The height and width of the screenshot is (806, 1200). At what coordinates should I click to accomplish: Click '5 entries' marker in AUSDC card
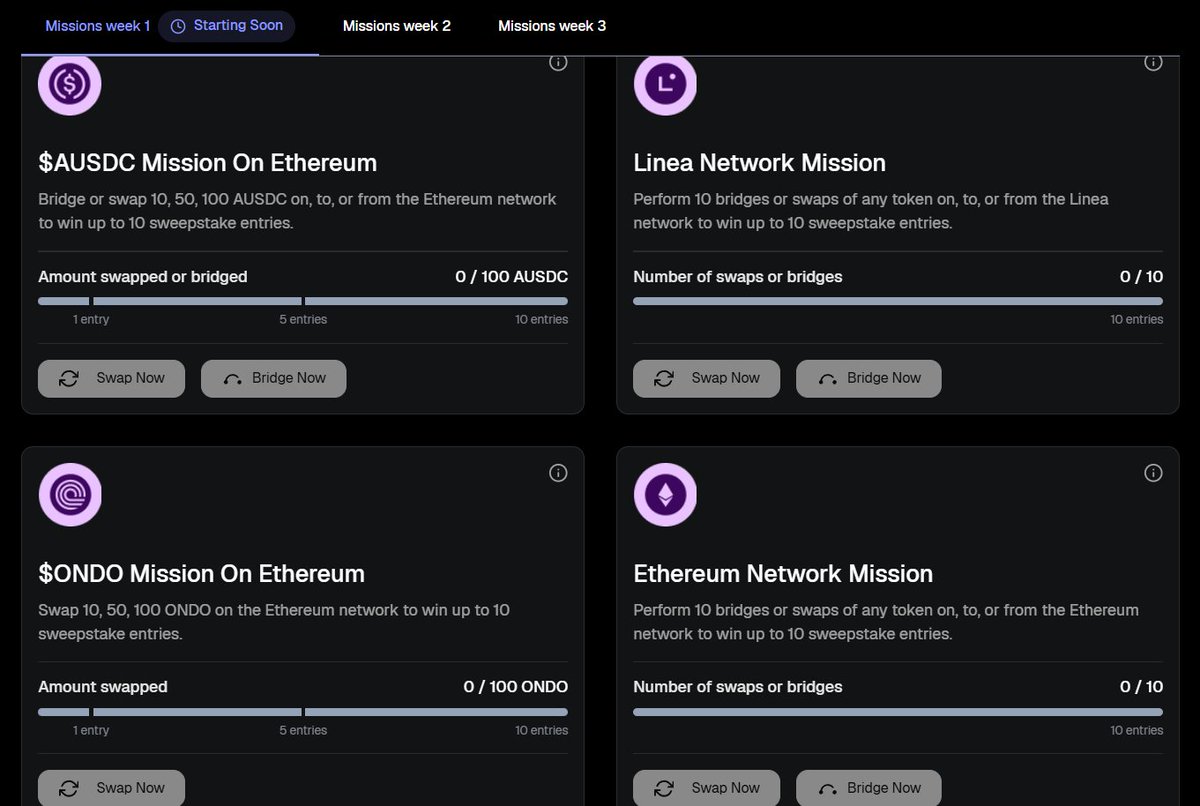tap(303, 320)
